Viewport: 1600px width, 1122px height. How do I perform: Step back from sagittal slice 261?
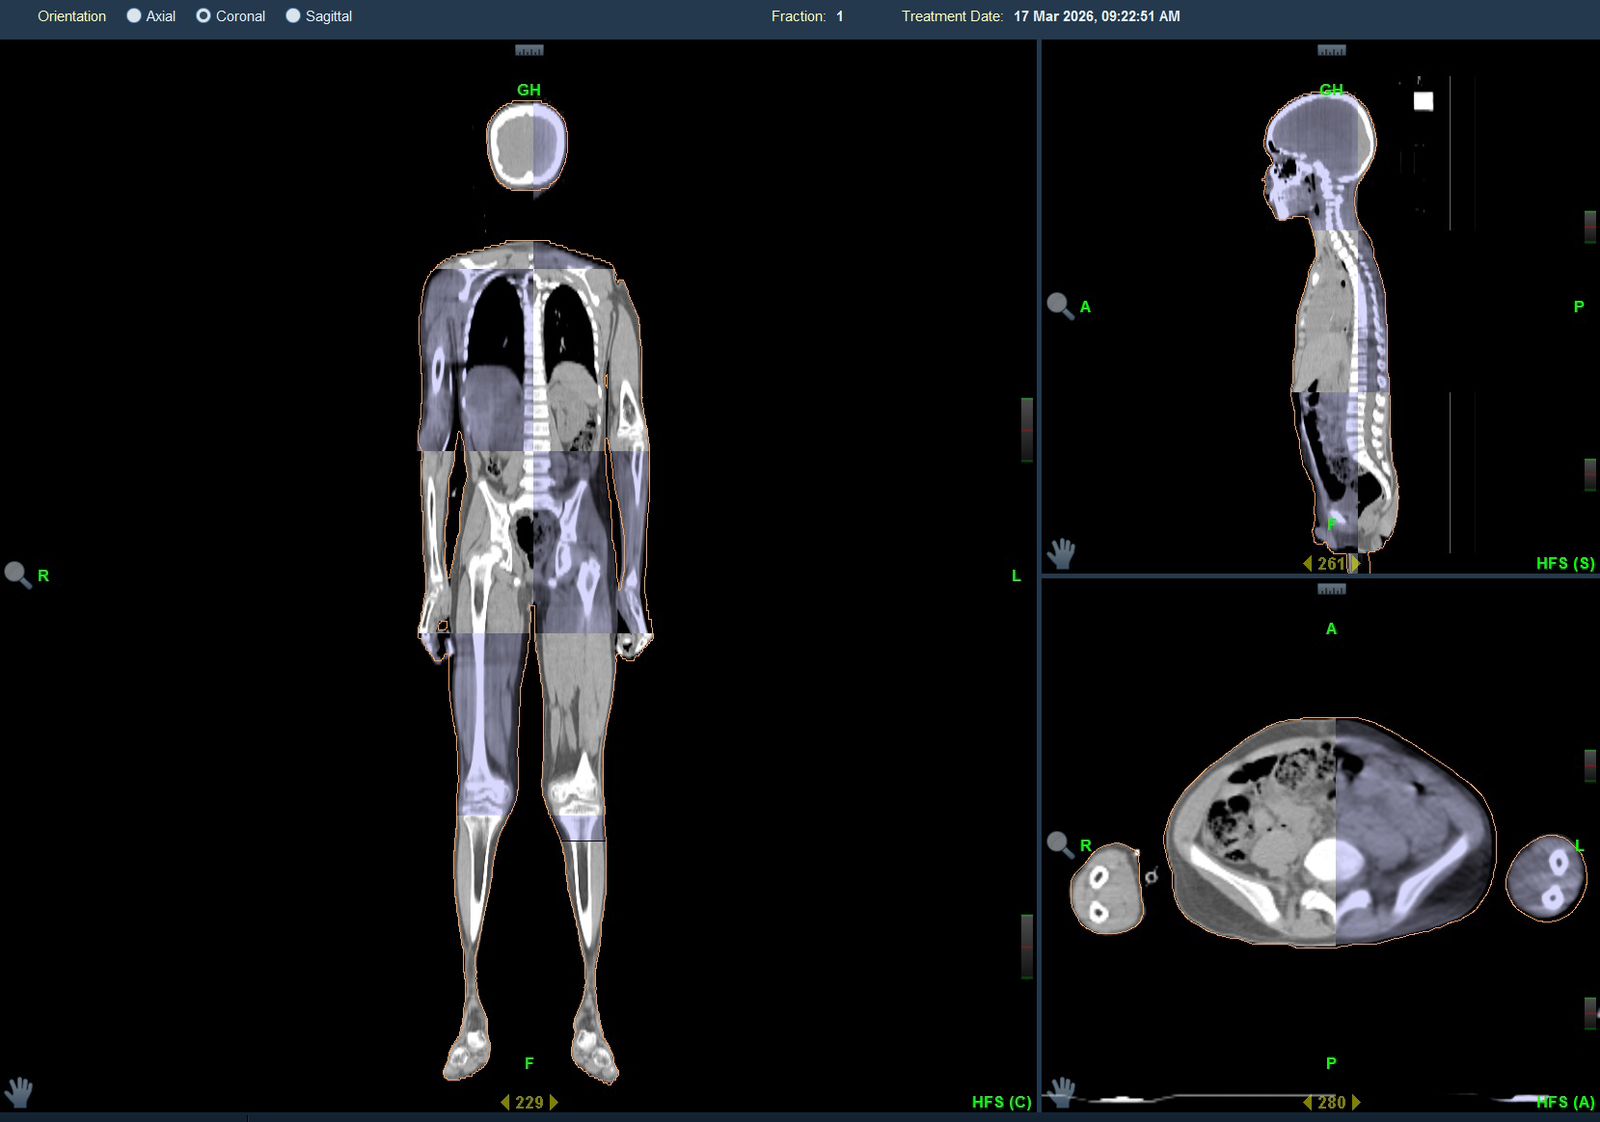click(x=1307, y=564)
